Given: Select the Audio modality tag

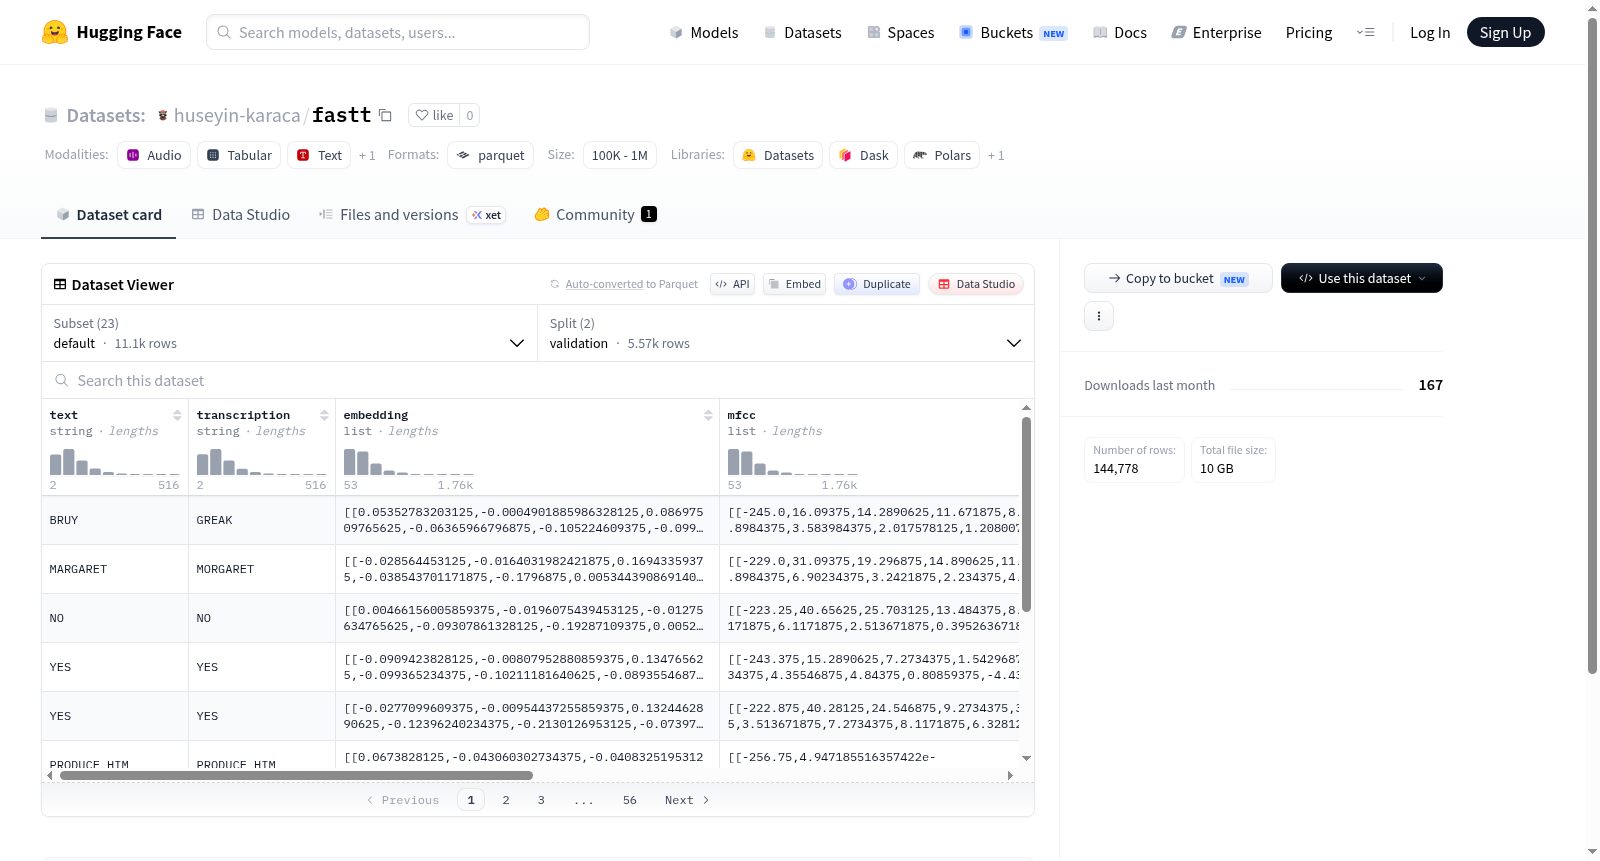Looking at the screenshot, I should (154, 155).
